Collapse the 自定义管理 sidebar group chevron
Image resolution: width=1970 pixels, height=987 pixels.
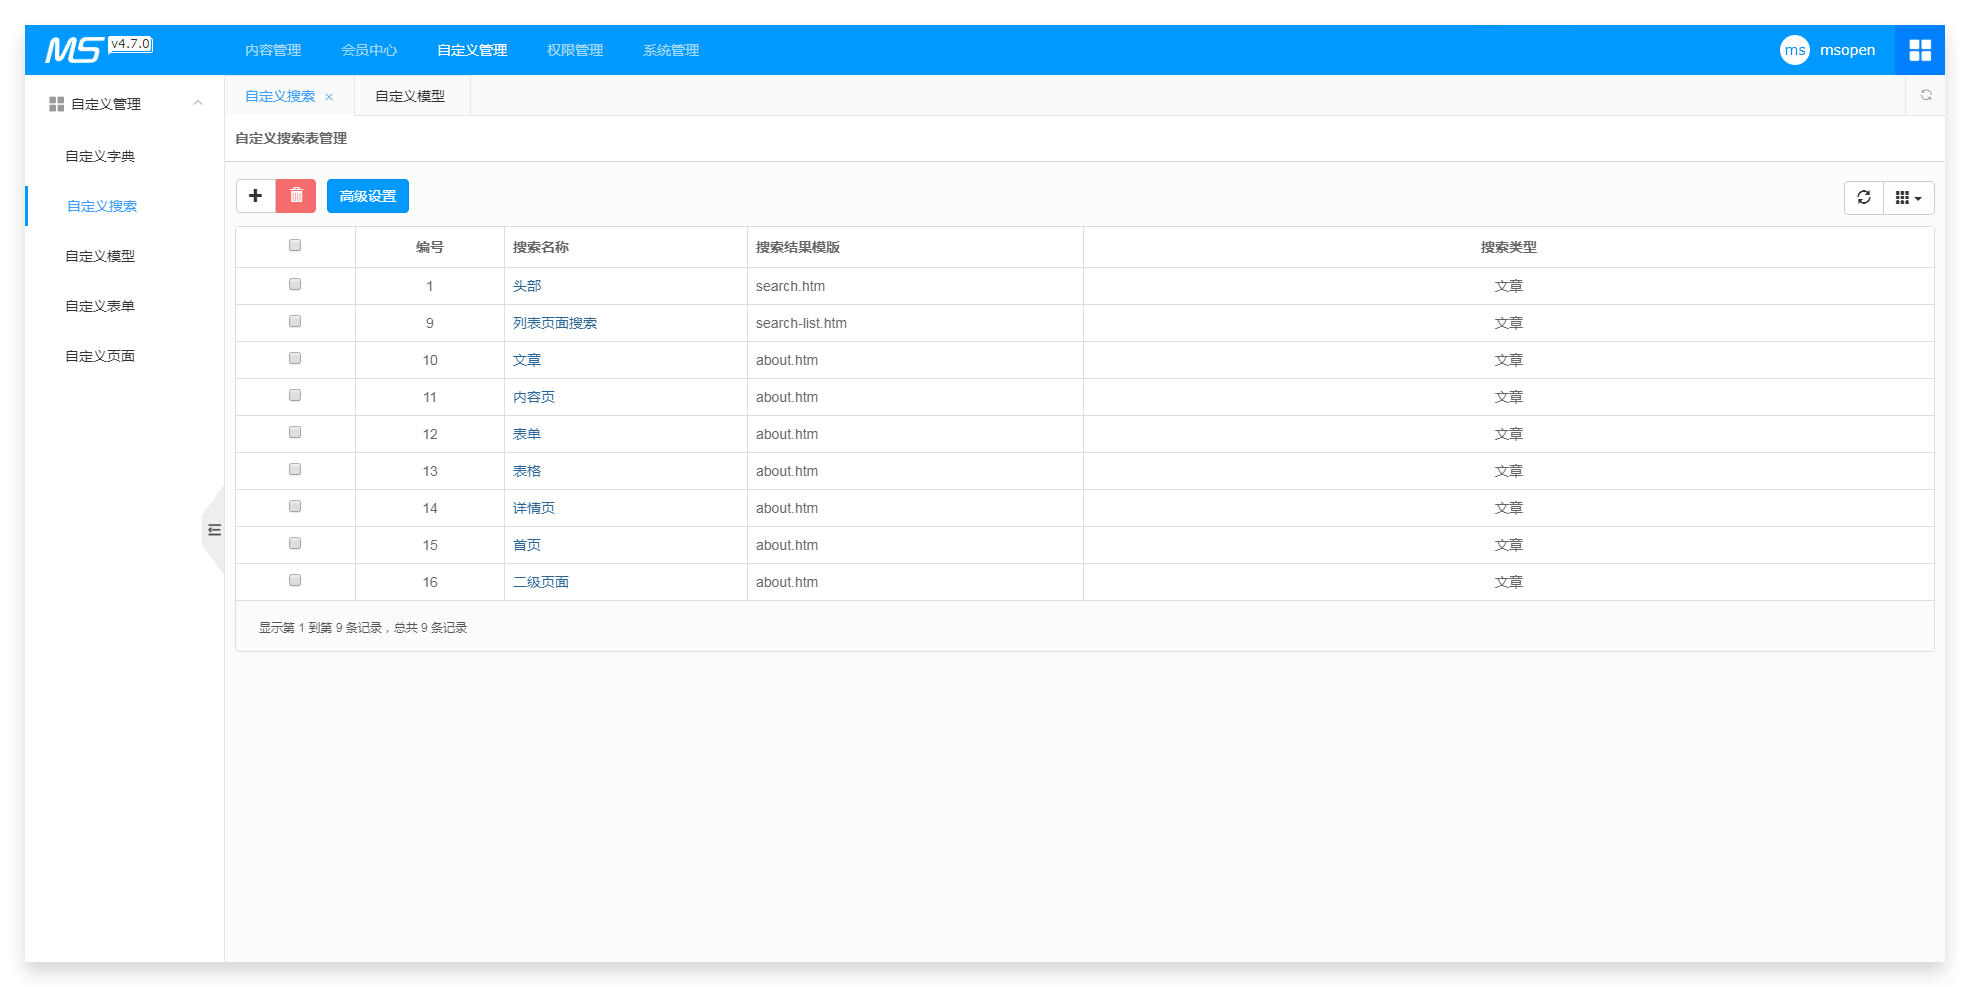tap(198, 103)
